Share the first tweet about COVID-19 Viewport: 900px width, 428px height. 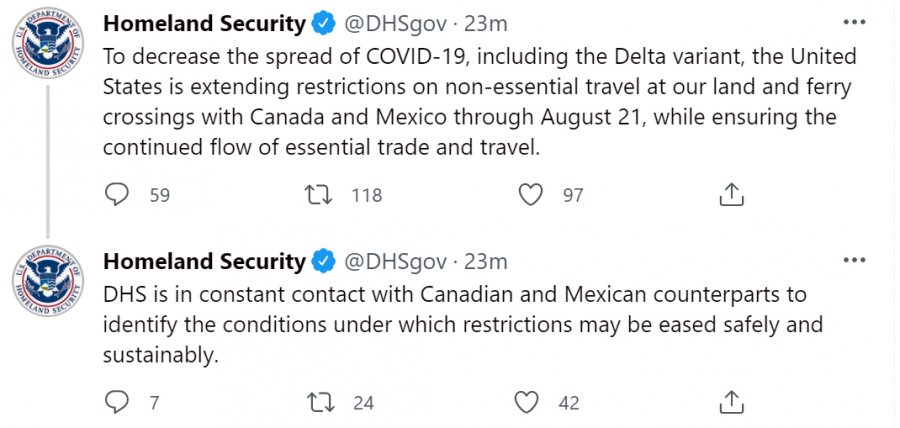[x=731, y=195]
